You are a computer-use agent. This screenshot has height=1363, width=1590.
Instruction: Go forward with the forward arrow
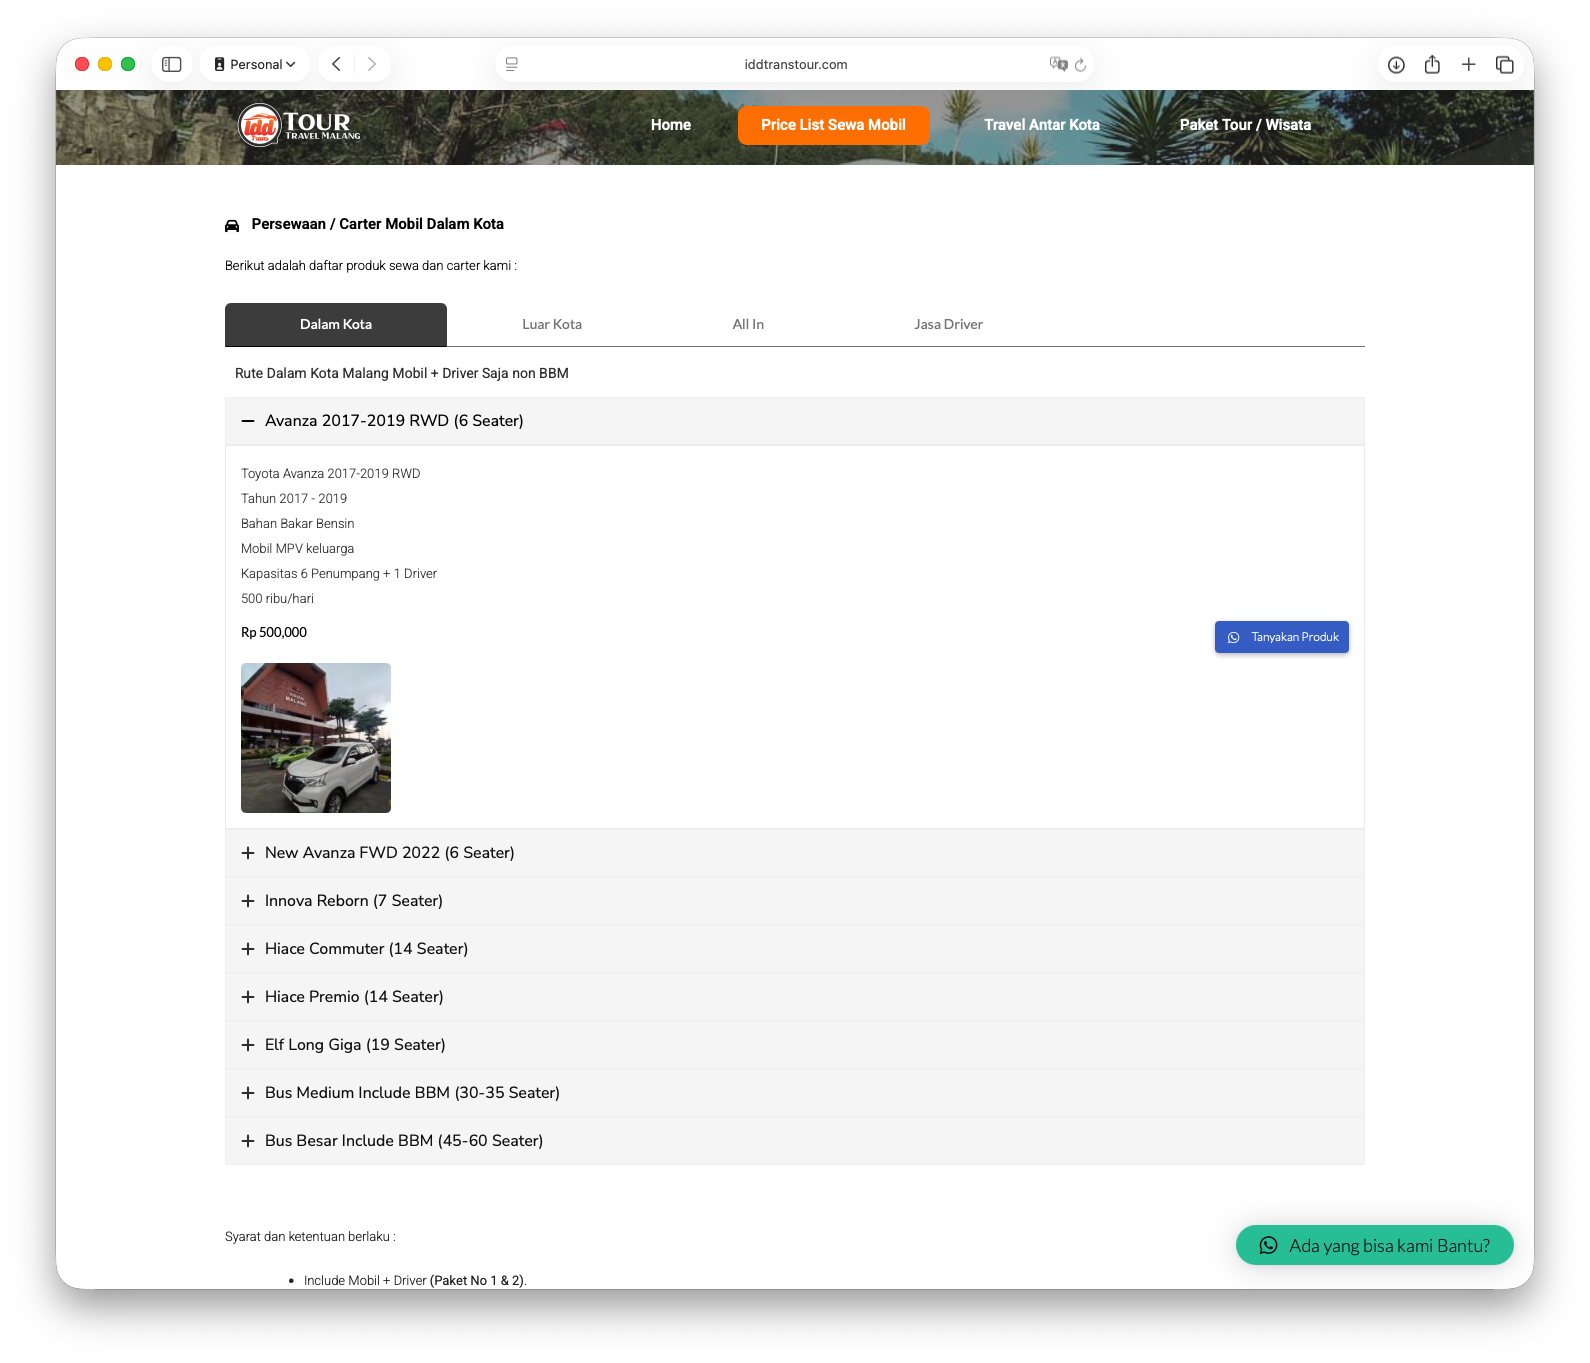(371, 64)
